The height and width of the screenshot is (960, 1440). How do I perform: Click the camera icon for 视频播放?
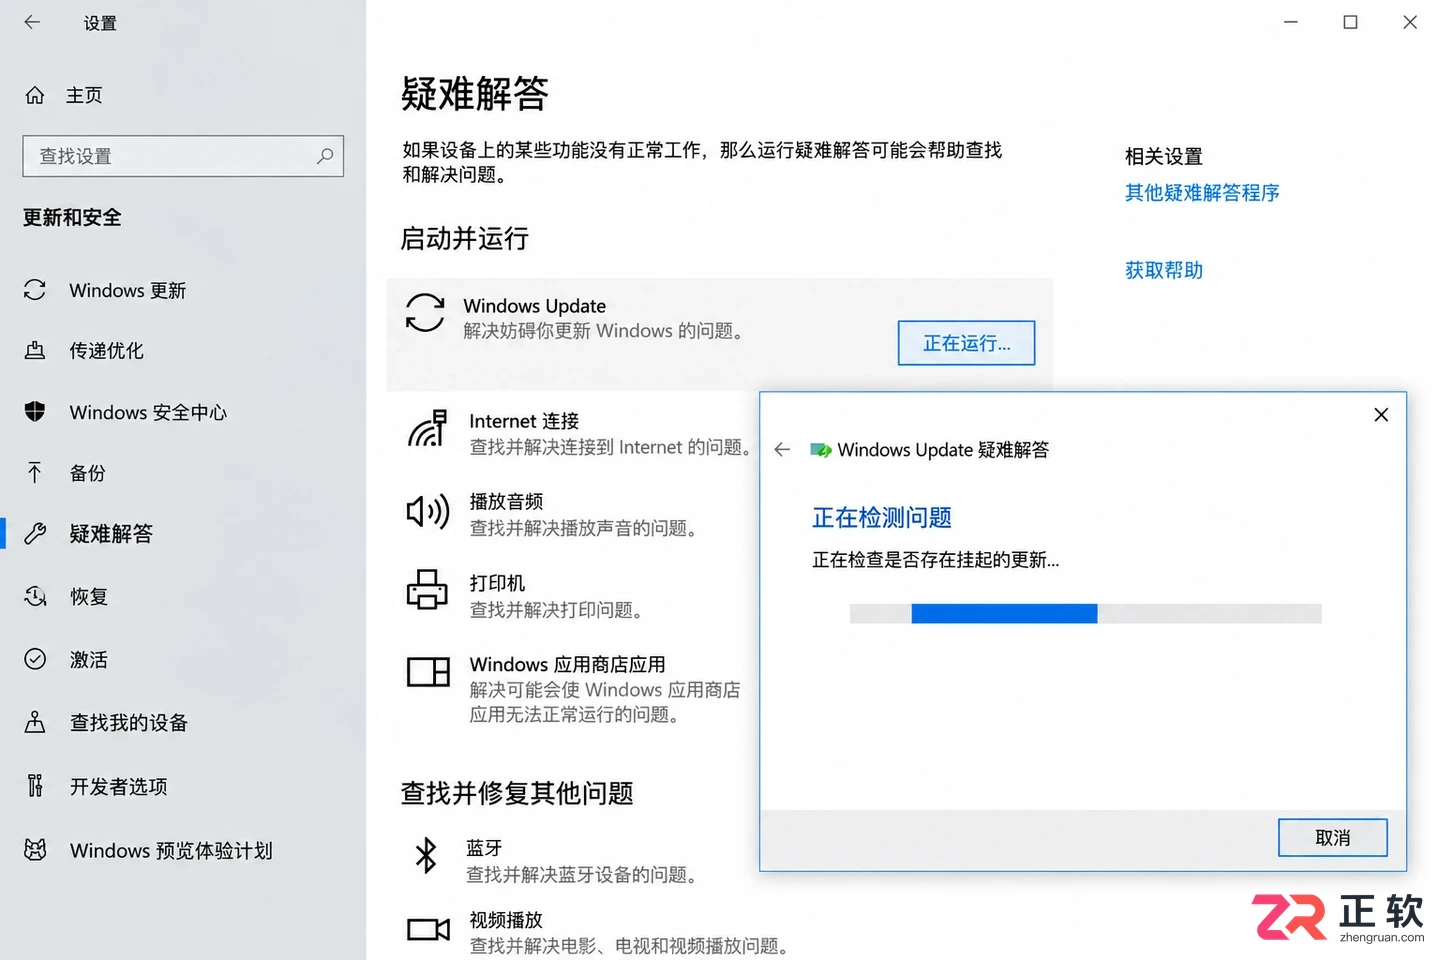428,930
